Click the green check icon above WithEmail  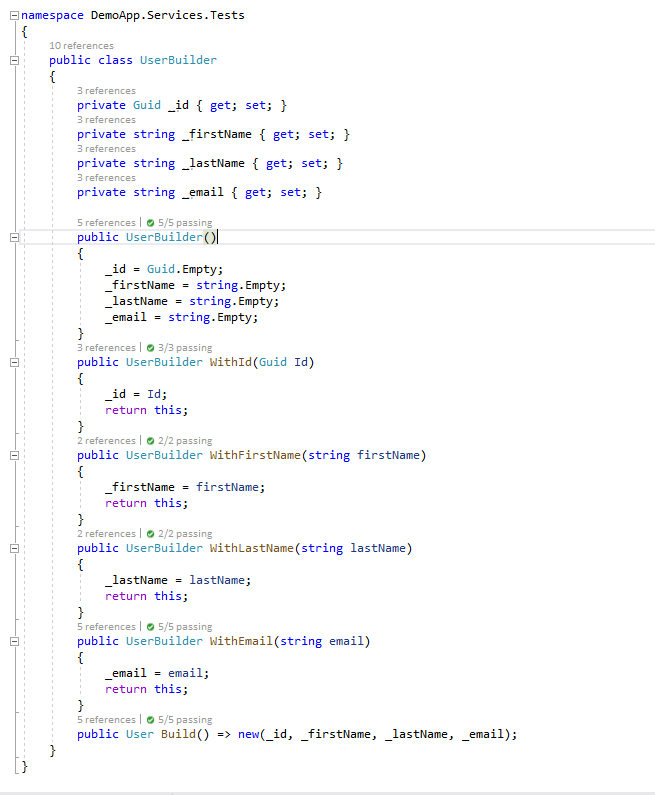(150, 627)
